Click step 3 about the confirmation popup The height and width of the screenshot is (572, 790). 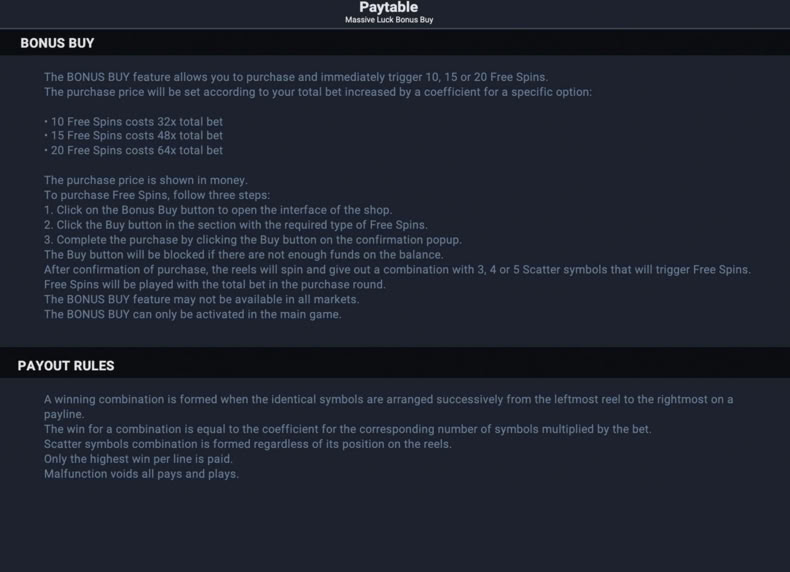[252, 239]
